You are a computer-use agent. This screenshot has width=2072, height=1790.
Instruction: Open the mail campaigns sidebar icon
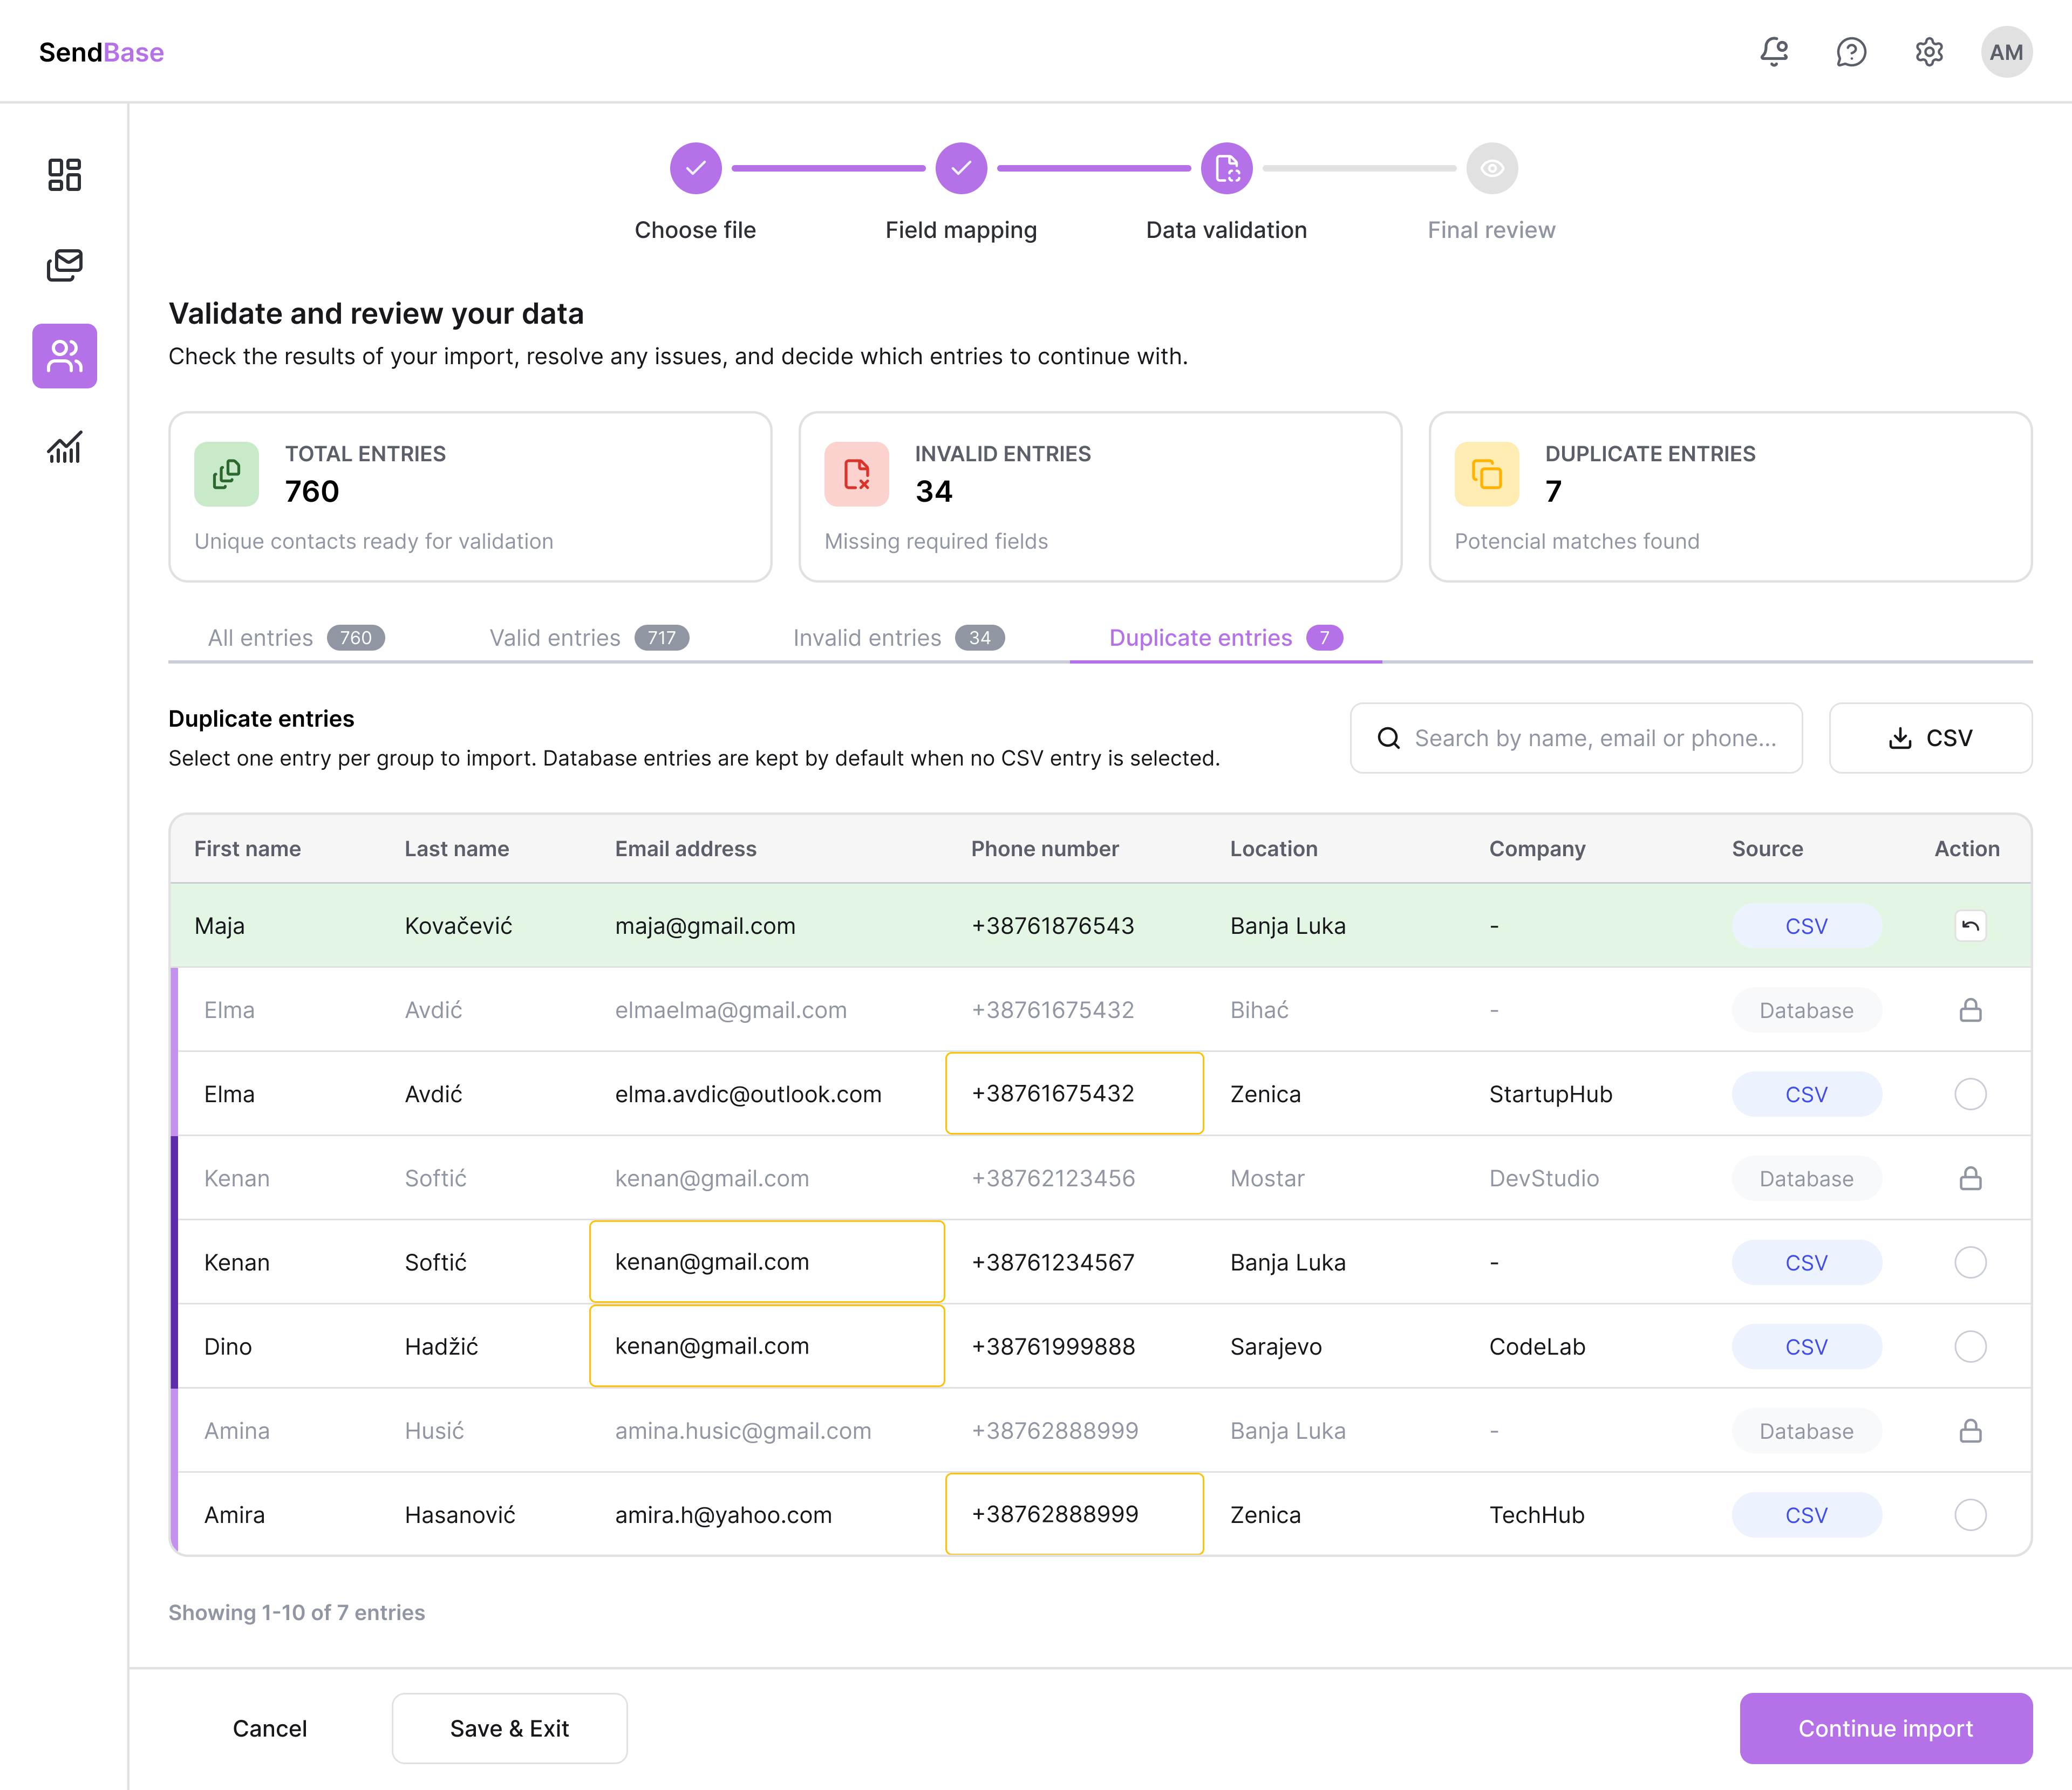(x=64, y=265)
